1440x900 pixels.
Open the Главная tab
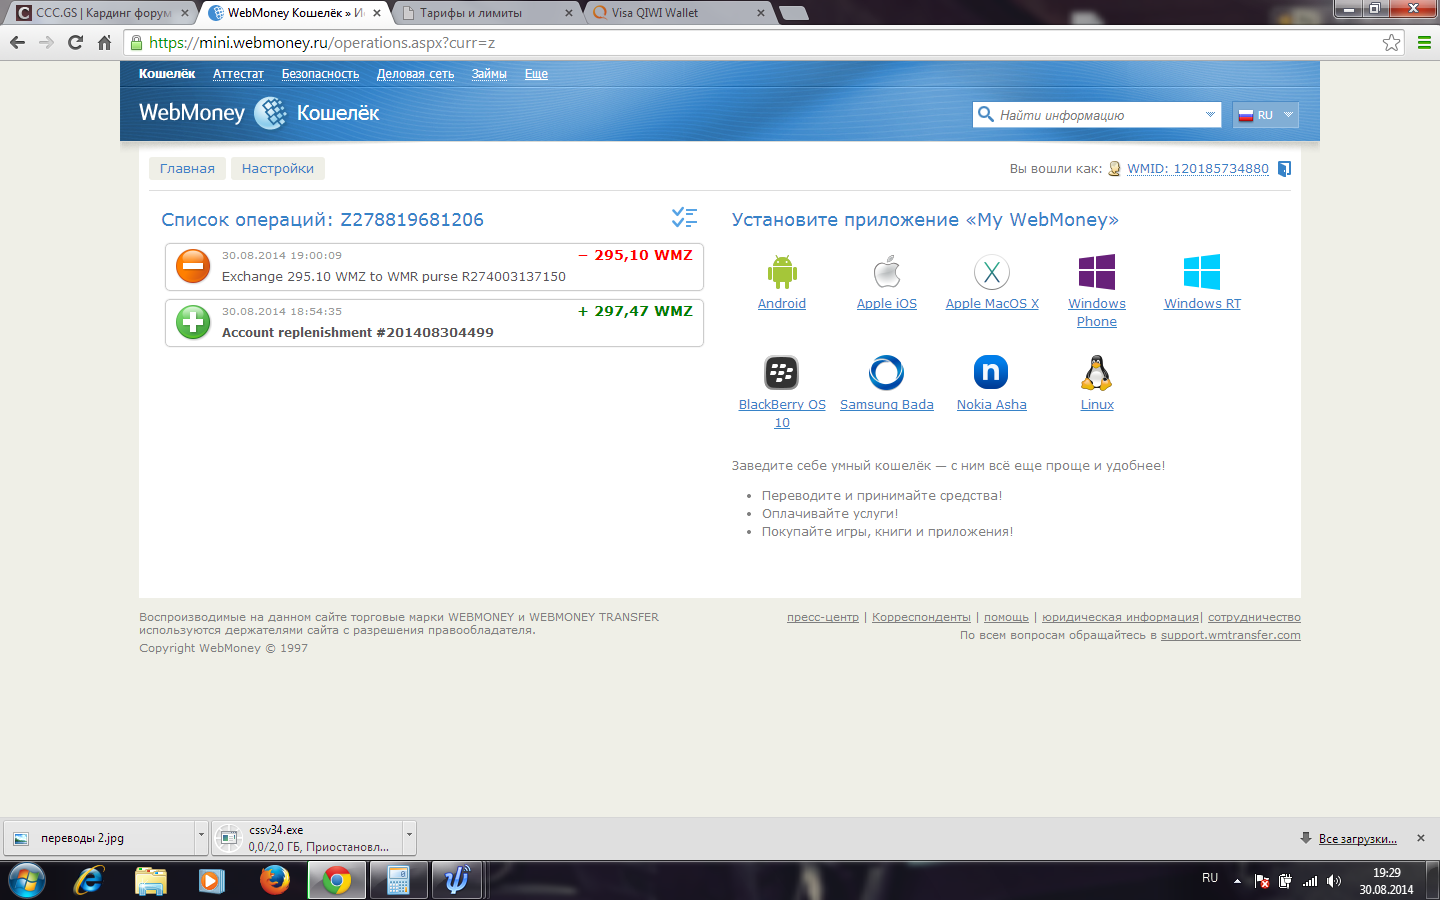(x=187, y=168)
